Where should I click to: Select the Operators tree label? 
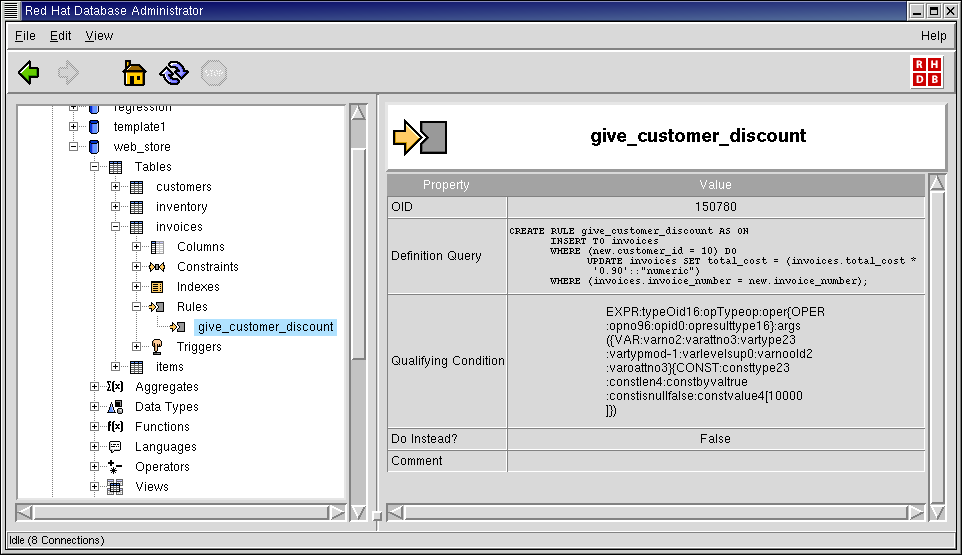162,467
